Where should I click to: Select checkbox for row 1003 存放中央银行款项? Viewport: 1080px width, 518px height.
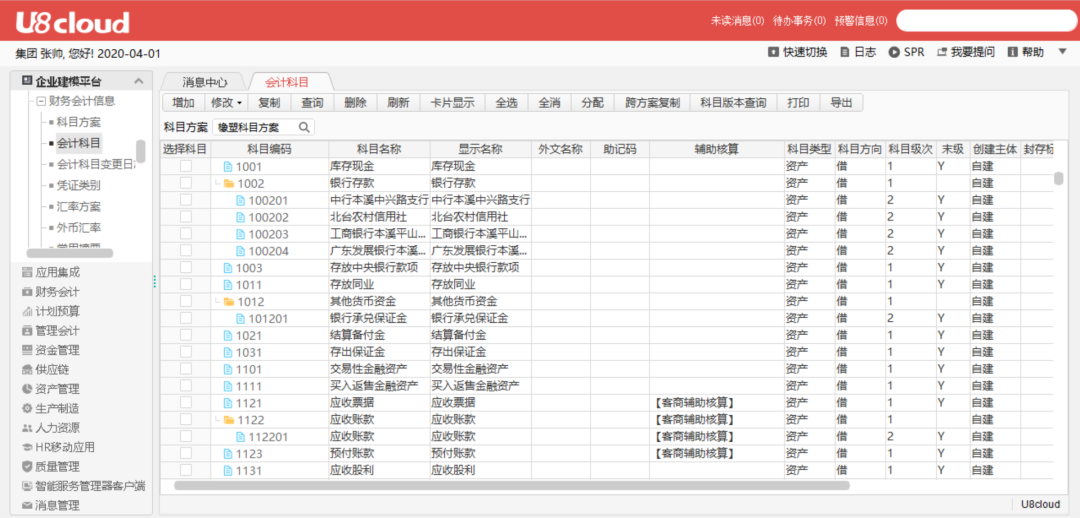185,268
